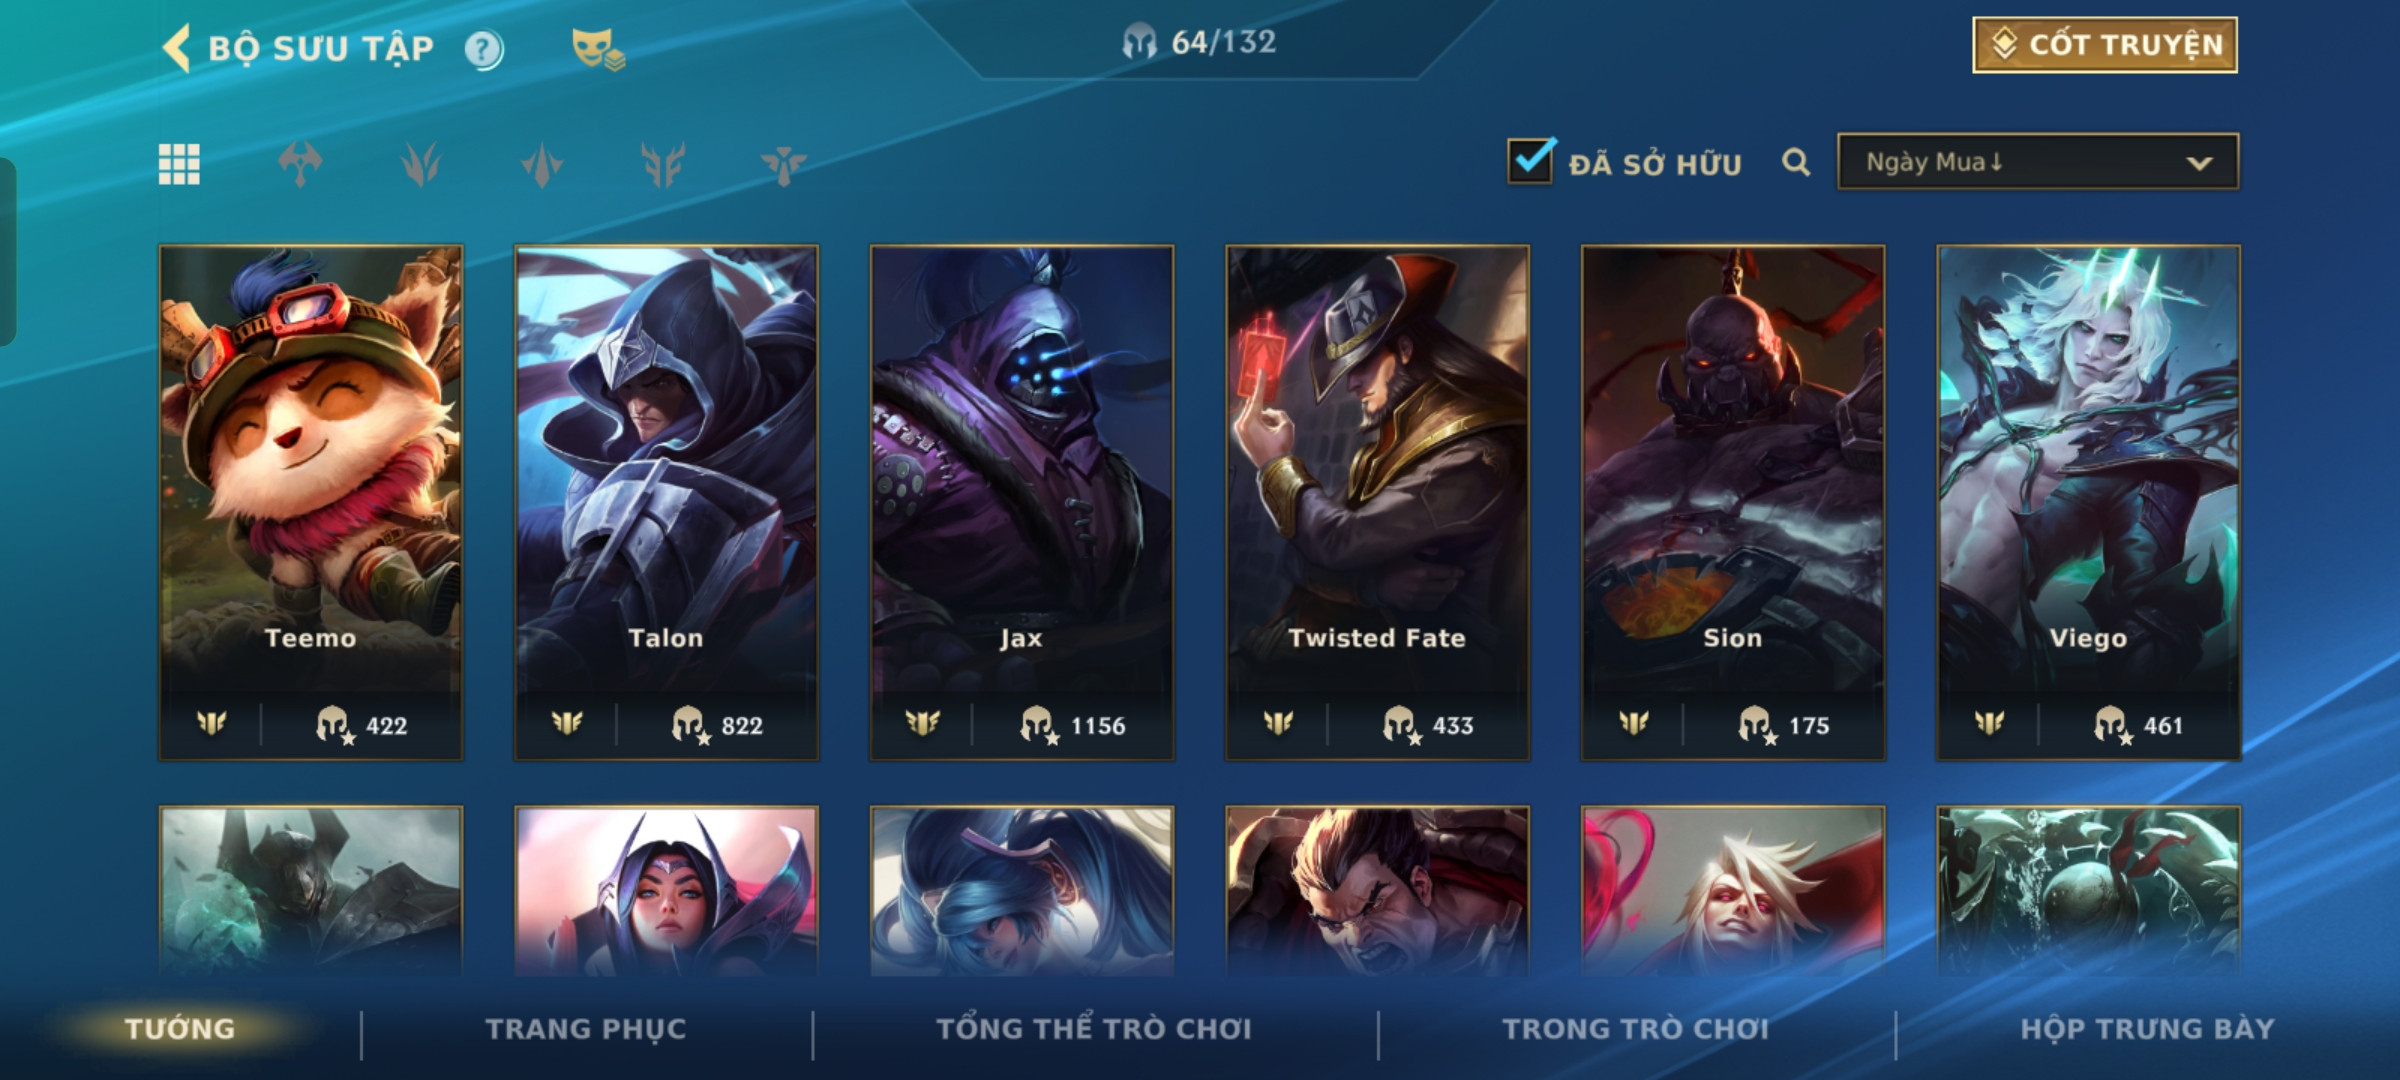2400x1080 pixels.
Task: Open the Hộp Trưng Bày tab
Action: pyautogui.click(x=2147, y=1029)
